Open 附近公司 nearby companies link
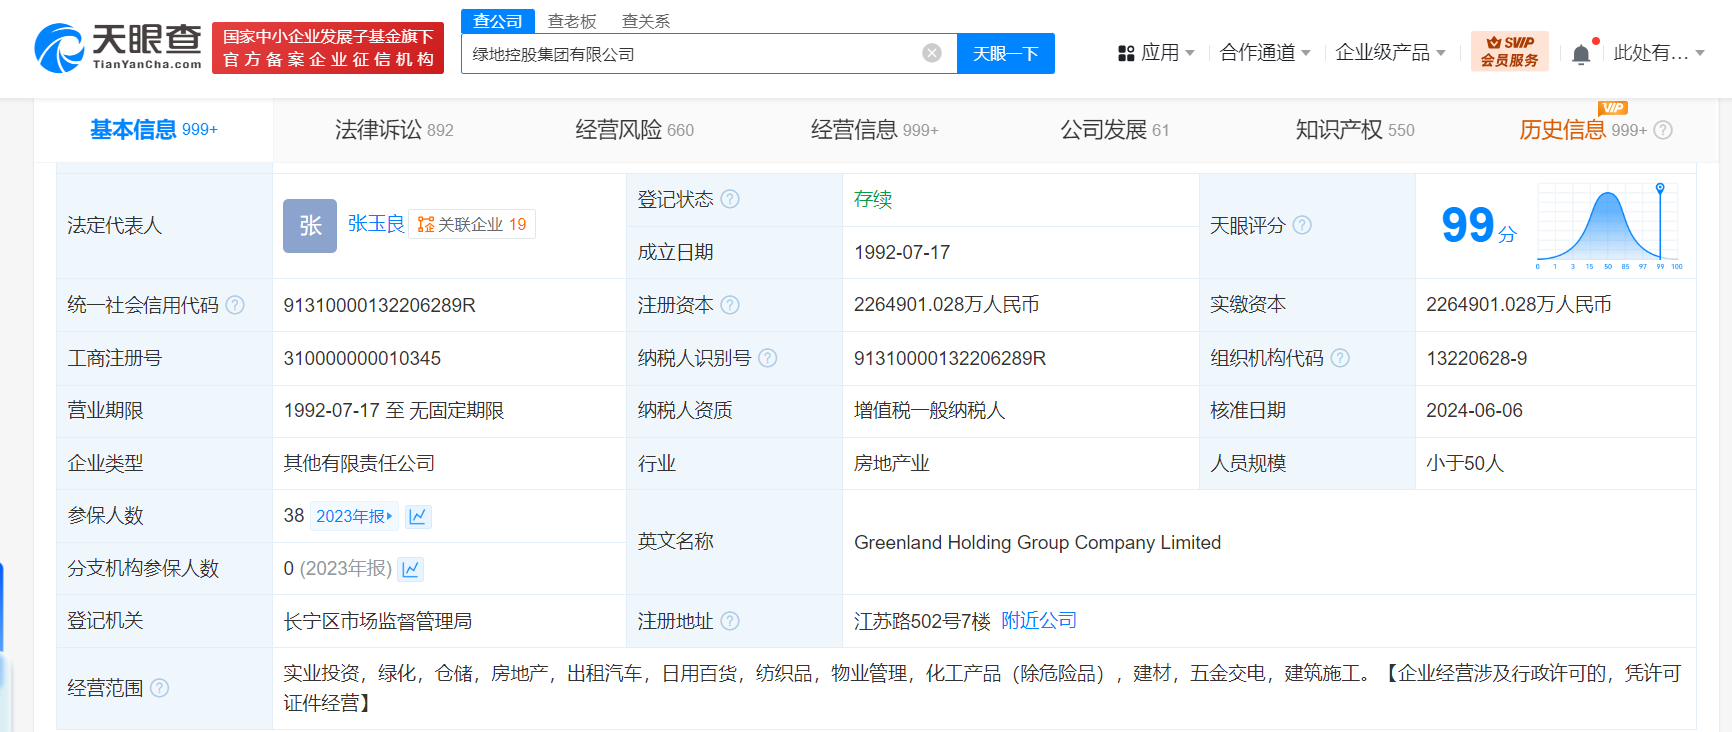Screen dimensions: 1732x732 [1039, 621]
